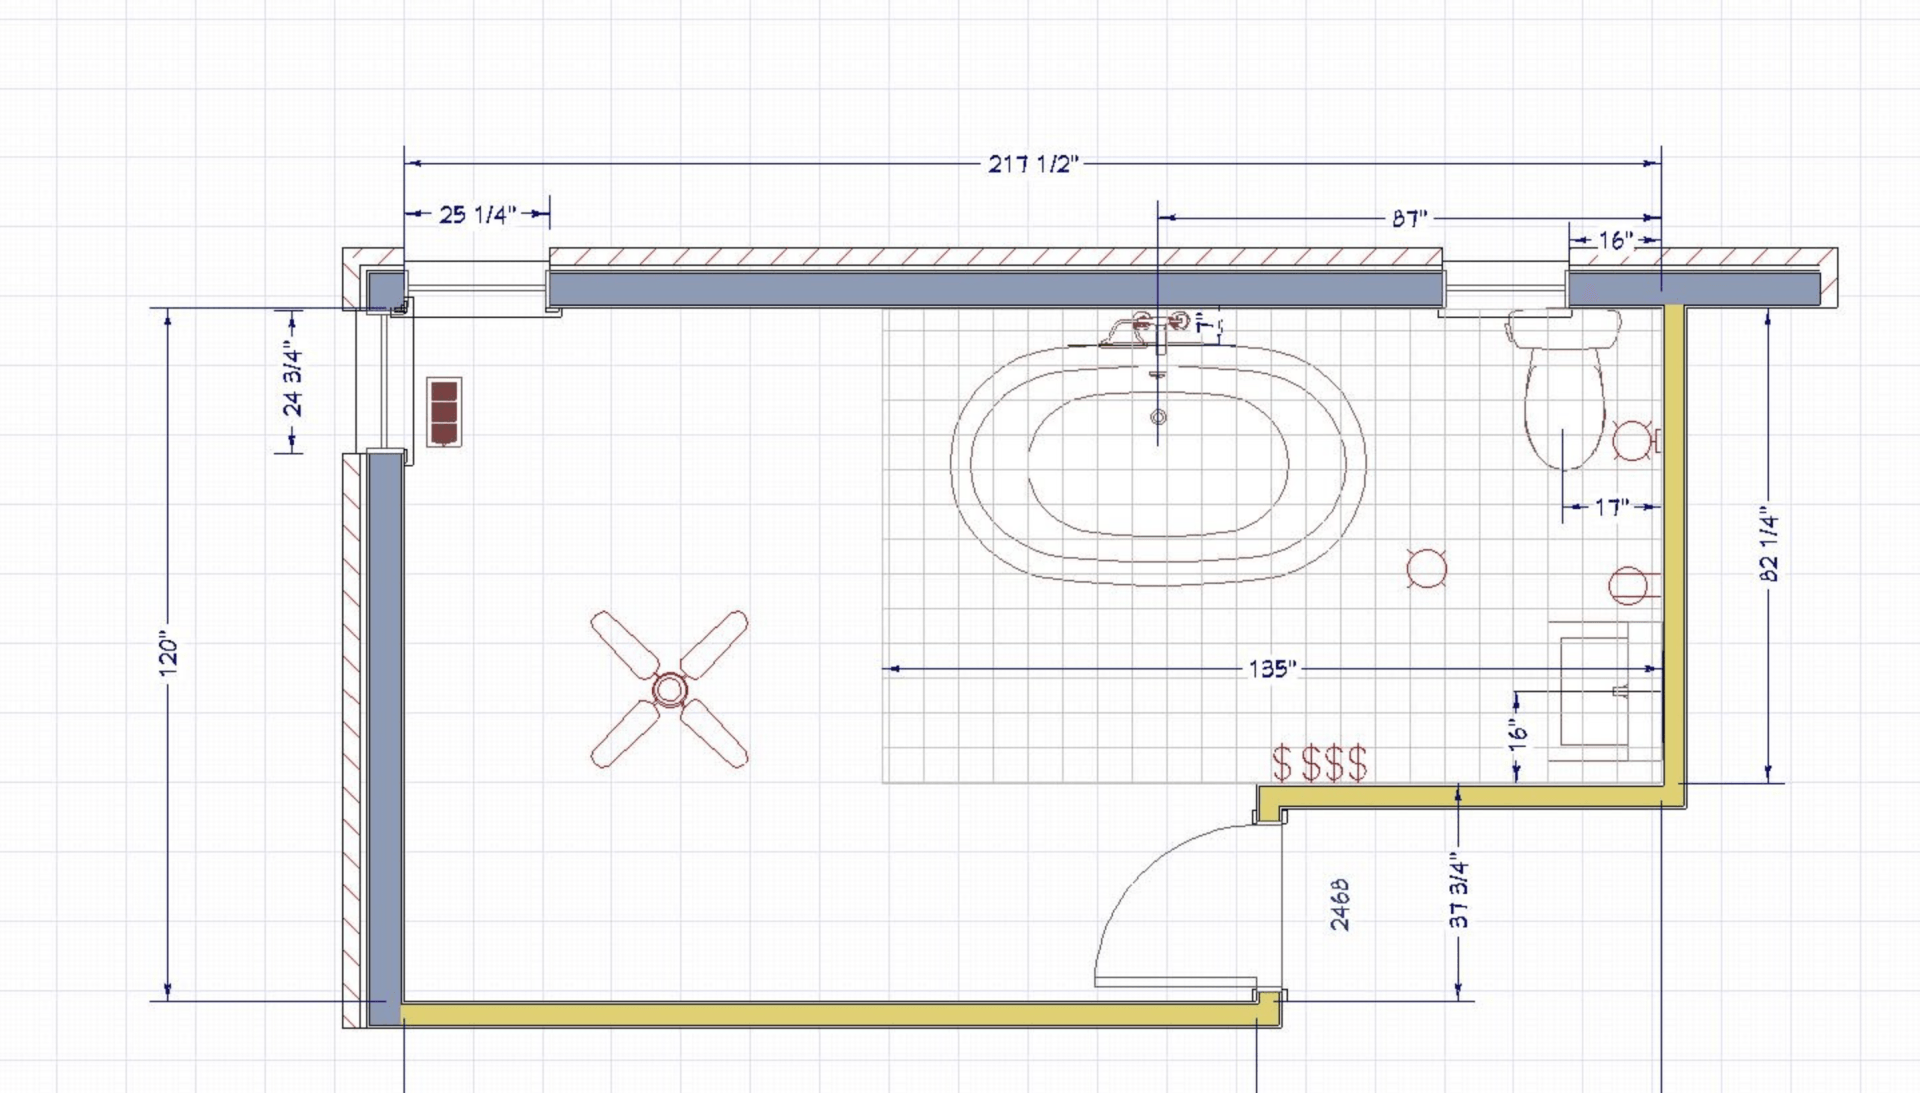This screenshot has width=1920, height=1093.
Task: Click the 2468 door label
Action: click(x=1340, y=904)
